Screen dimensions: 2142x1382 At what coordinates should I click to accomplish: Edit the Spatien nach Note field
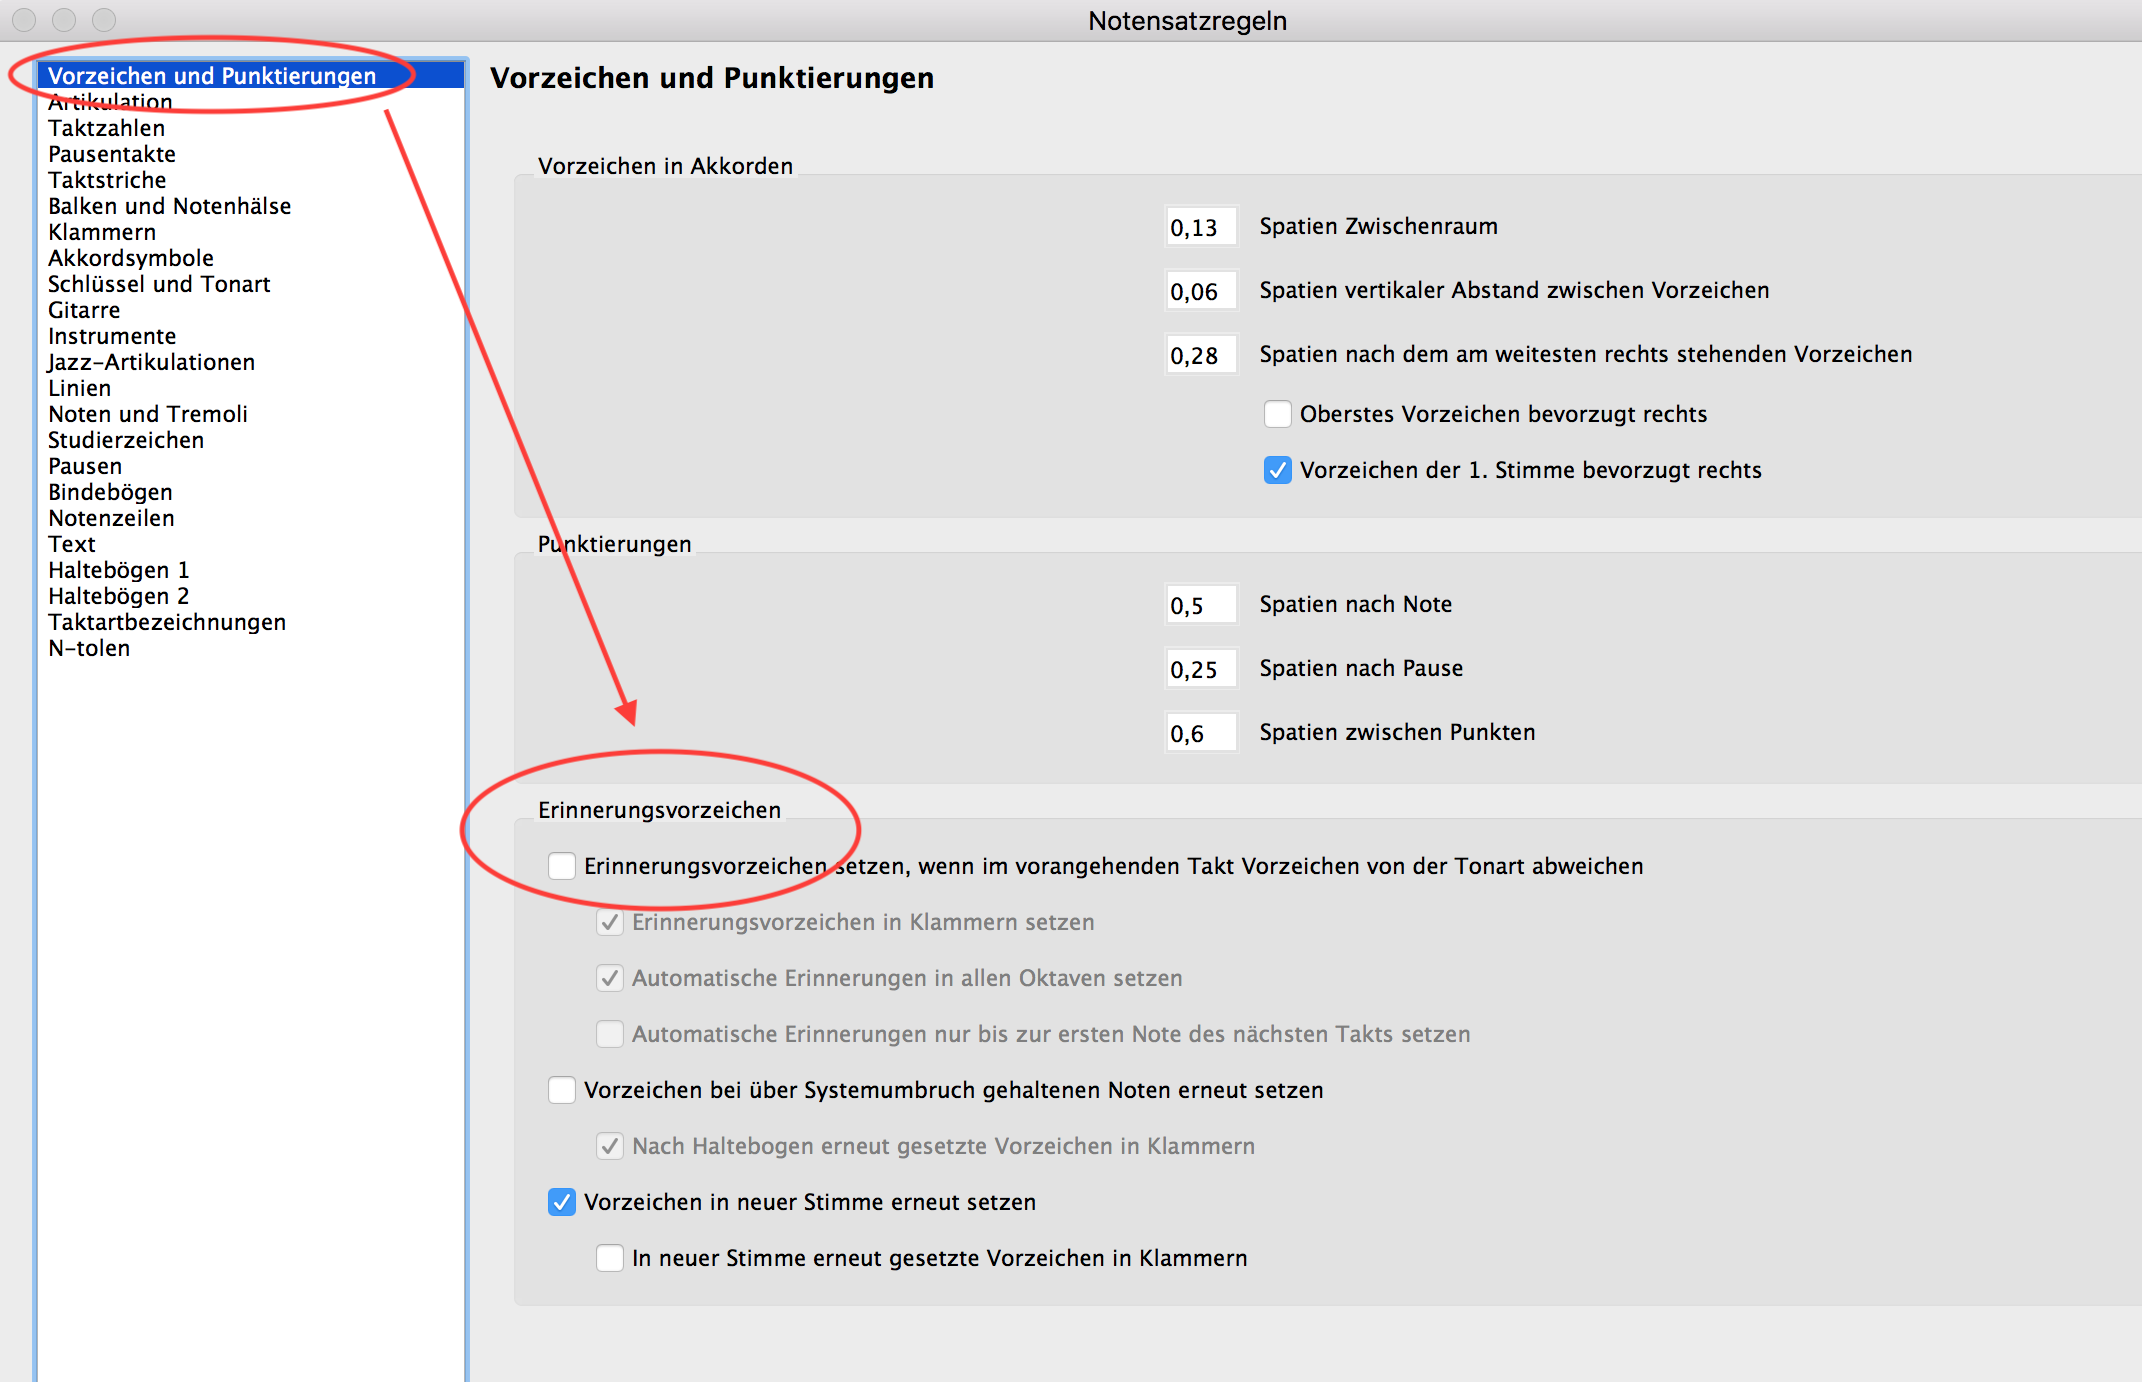[1201, 605]
